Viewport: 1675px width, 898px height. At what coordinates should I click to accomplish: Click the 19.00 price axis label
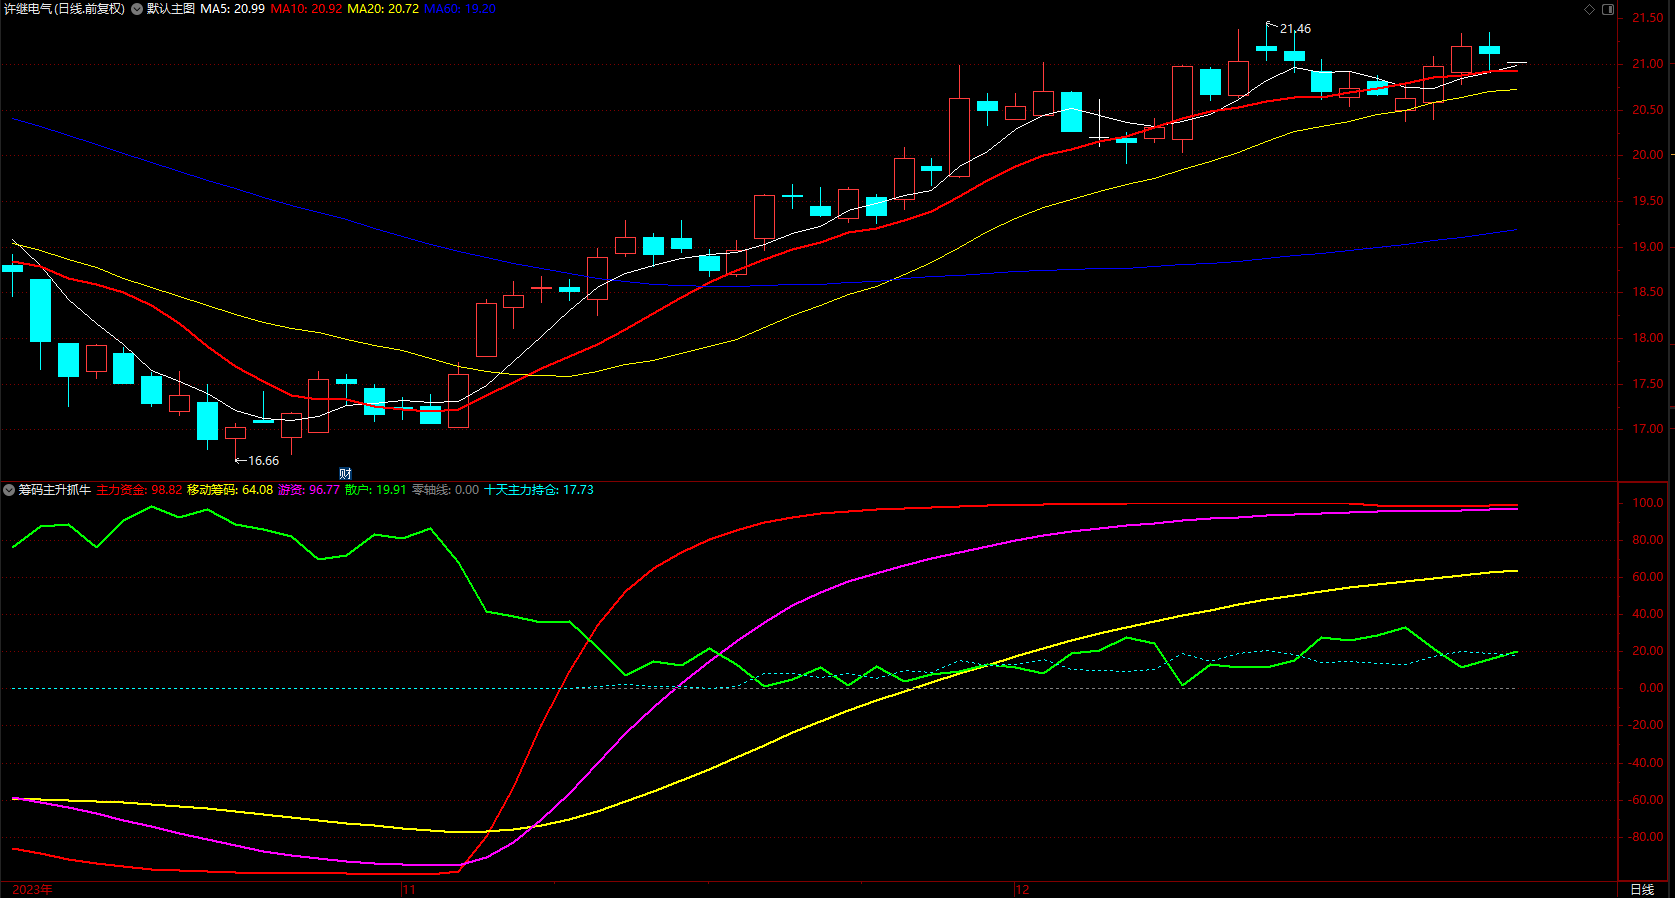click(1648, 247)
